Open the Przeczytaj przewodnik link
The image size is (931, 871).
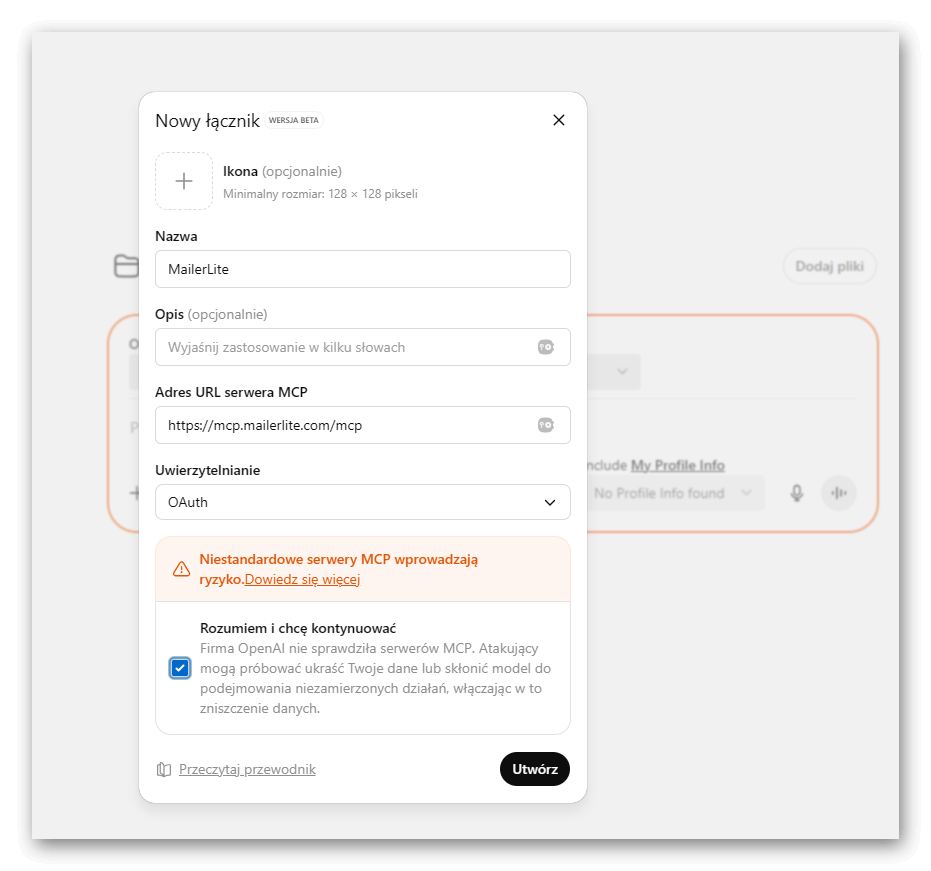coord(247,769)
